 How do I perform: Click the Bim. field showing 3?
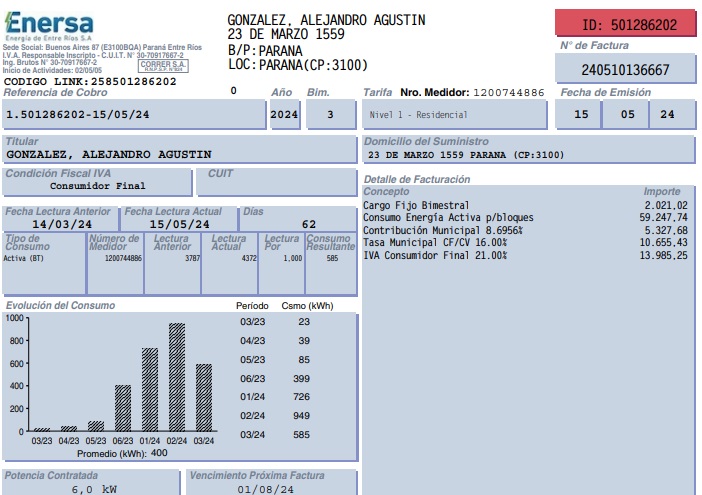(329, 115)
